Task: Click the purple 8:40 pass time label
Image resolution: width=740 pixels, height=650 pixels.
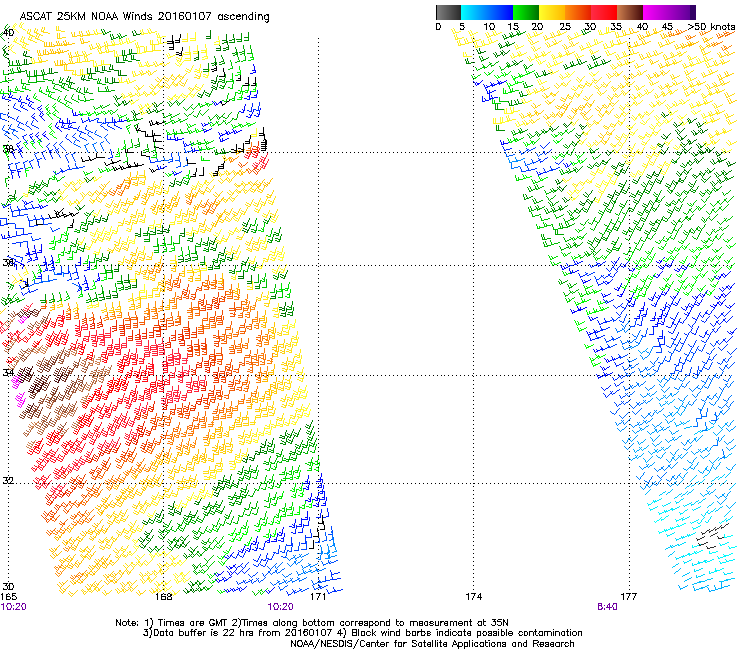Action: (x=607, y=607)
